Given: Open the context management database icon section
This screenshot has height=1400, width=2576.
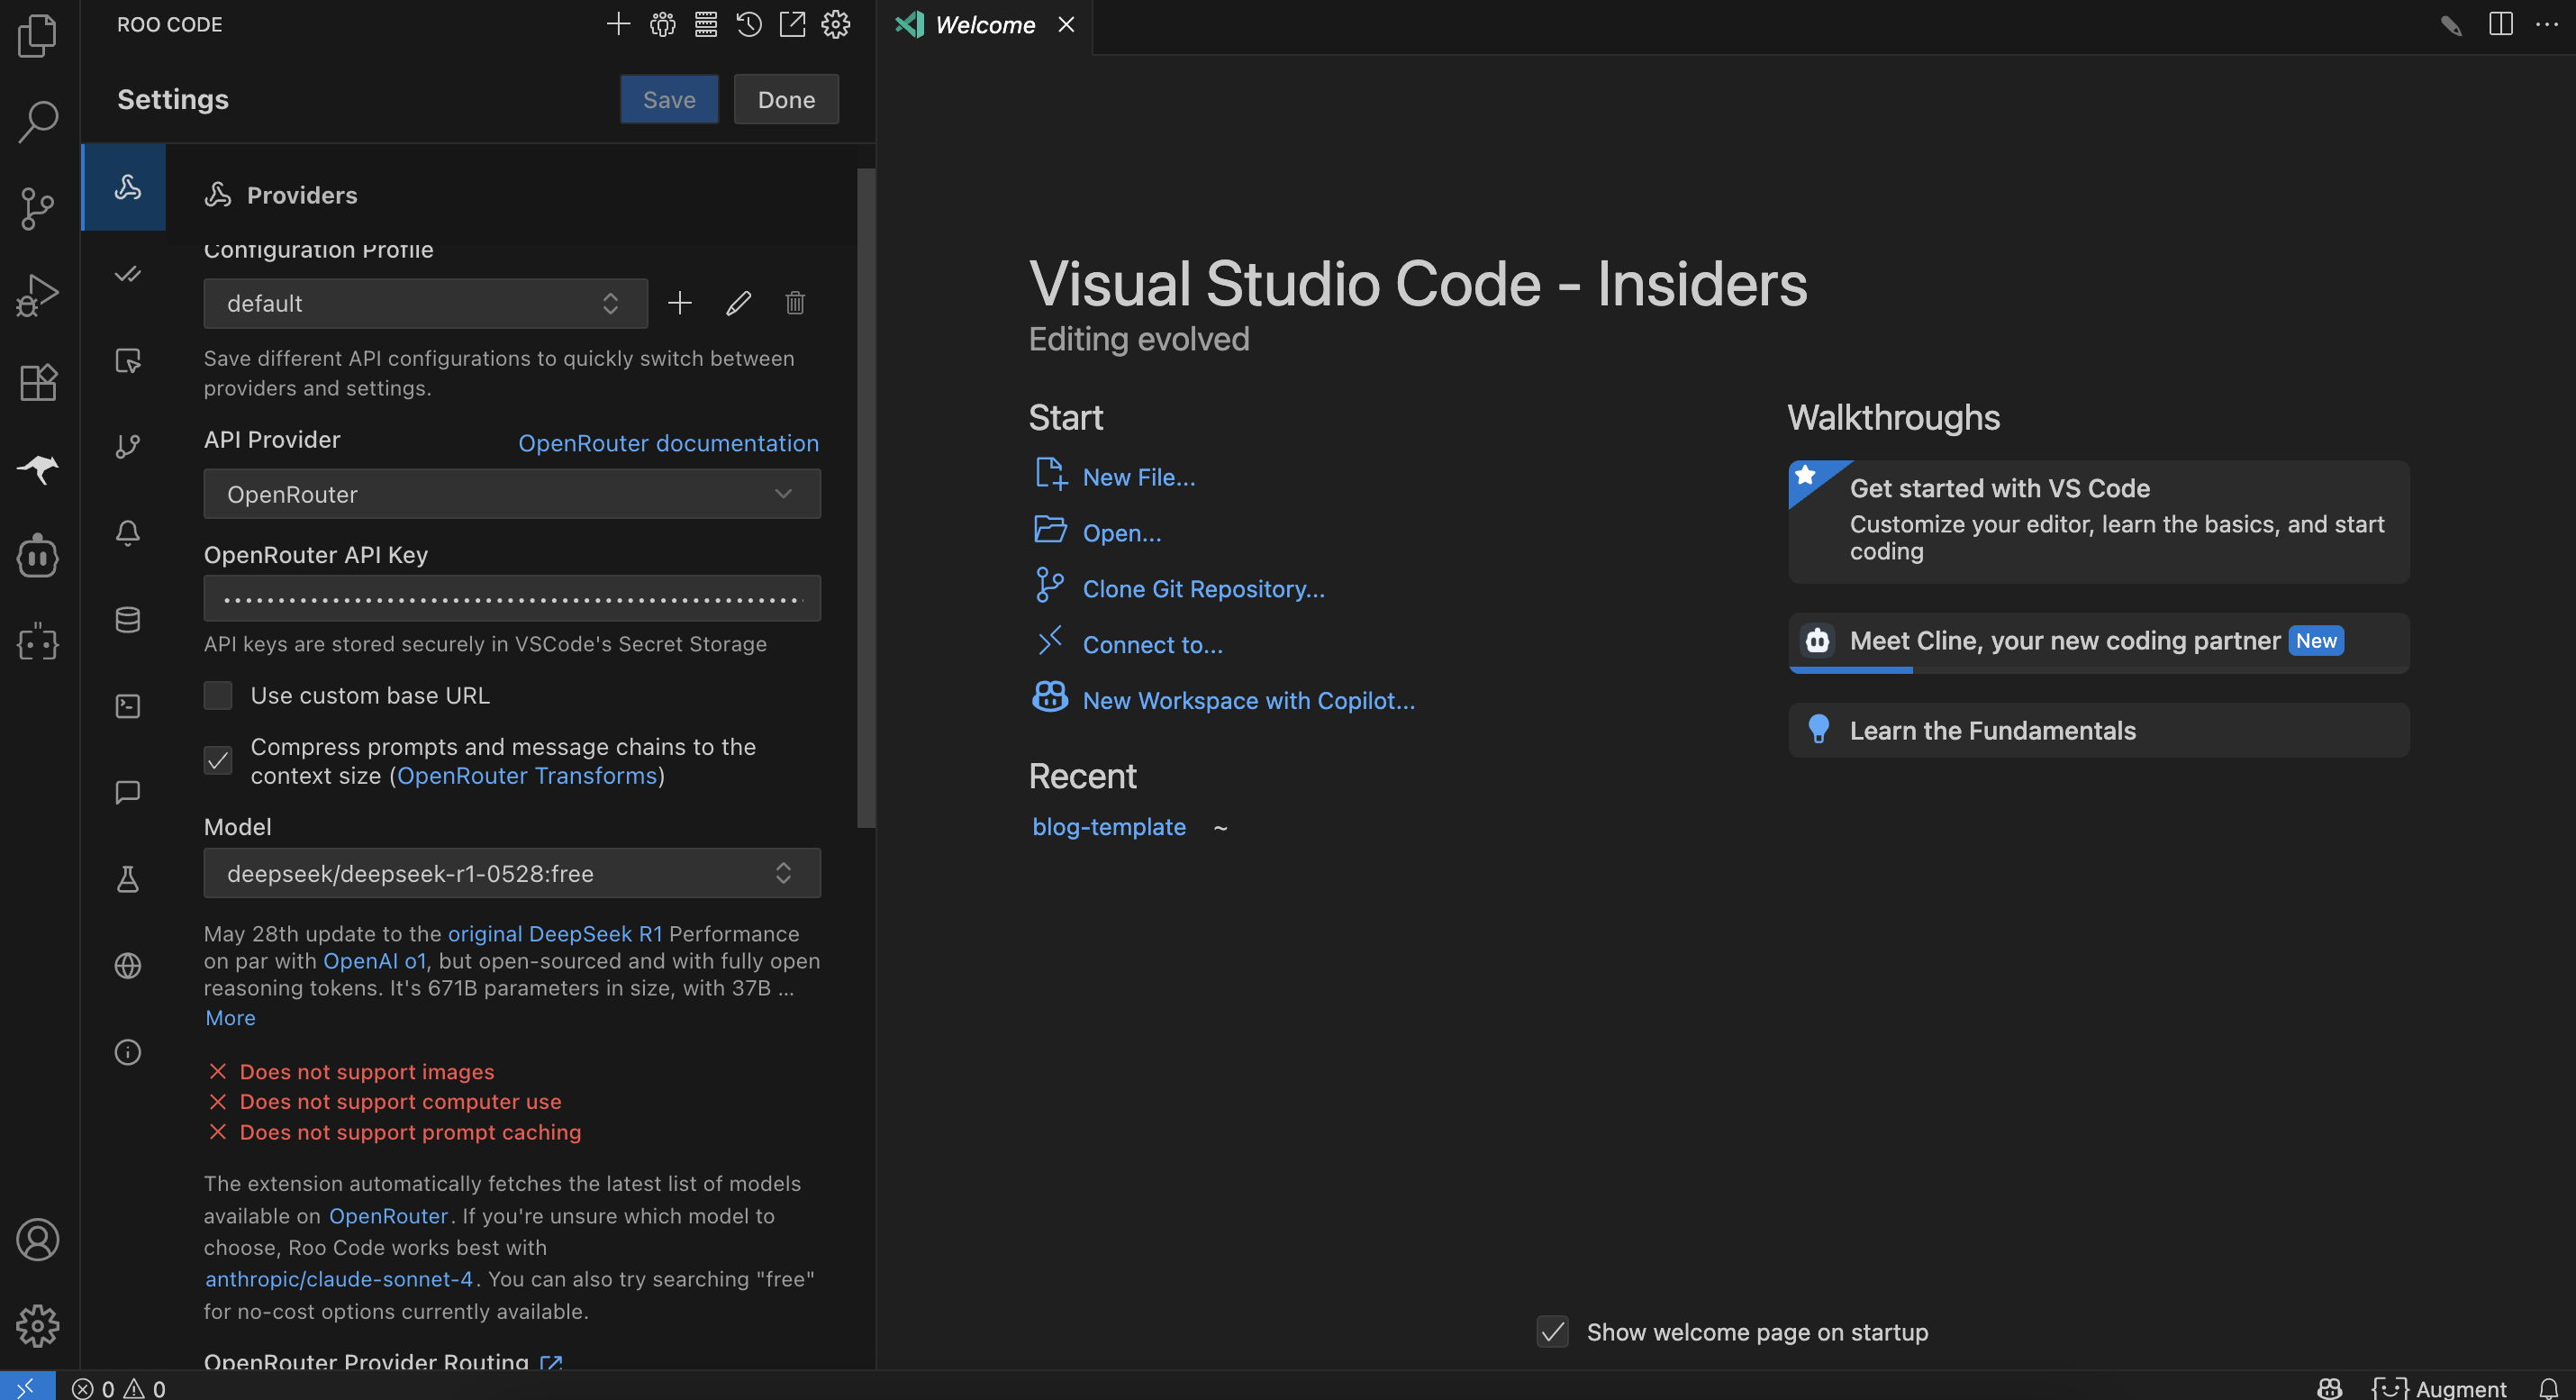Looking at the screenshot, I should click(x=127, y=620).
